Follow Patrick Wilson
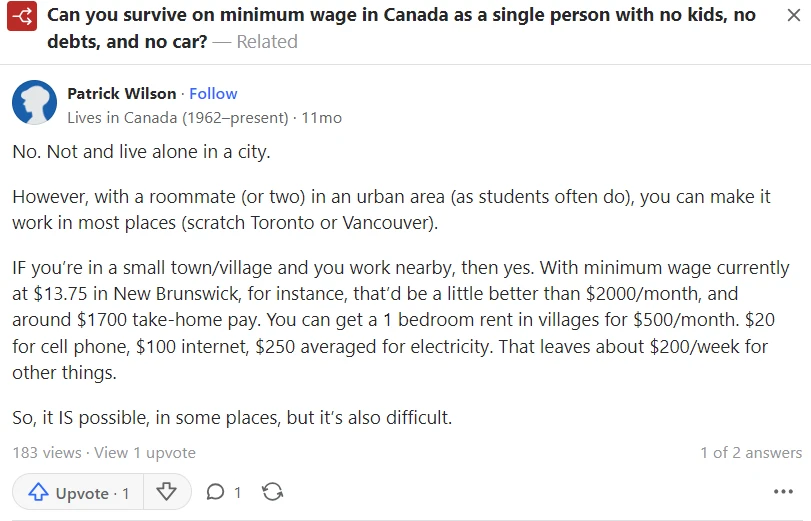811x521 pixels. coord(213,94)
